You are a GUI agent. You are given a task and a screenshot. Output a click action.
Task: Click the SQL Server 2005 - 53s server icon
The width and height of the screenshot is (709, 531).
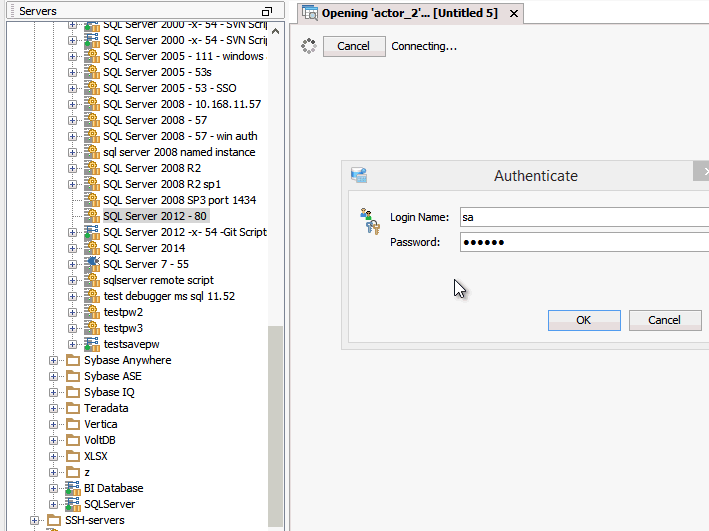pos(92,72)
